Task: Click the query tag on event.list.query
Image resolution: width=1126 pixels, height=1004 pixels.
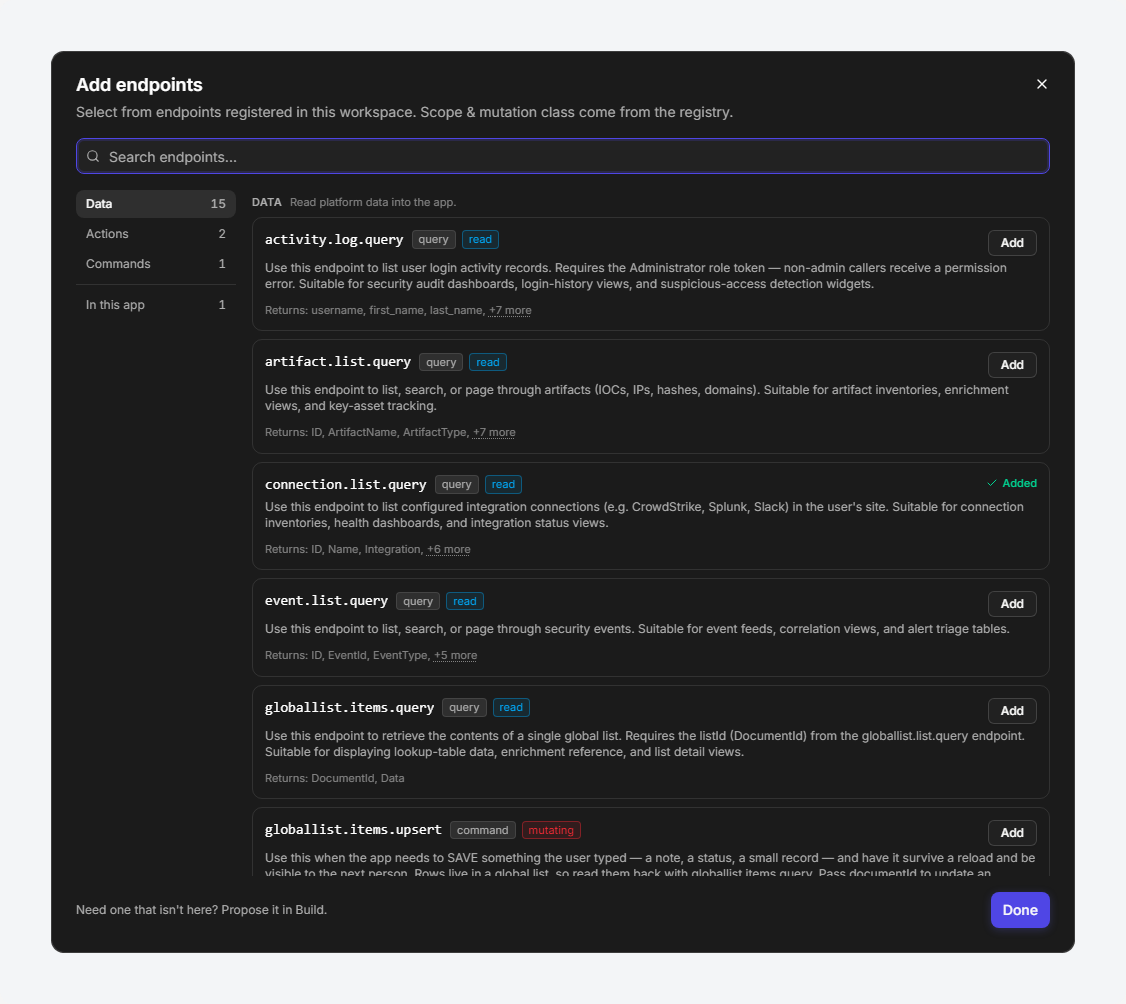Action: click(x=418, y=601)
